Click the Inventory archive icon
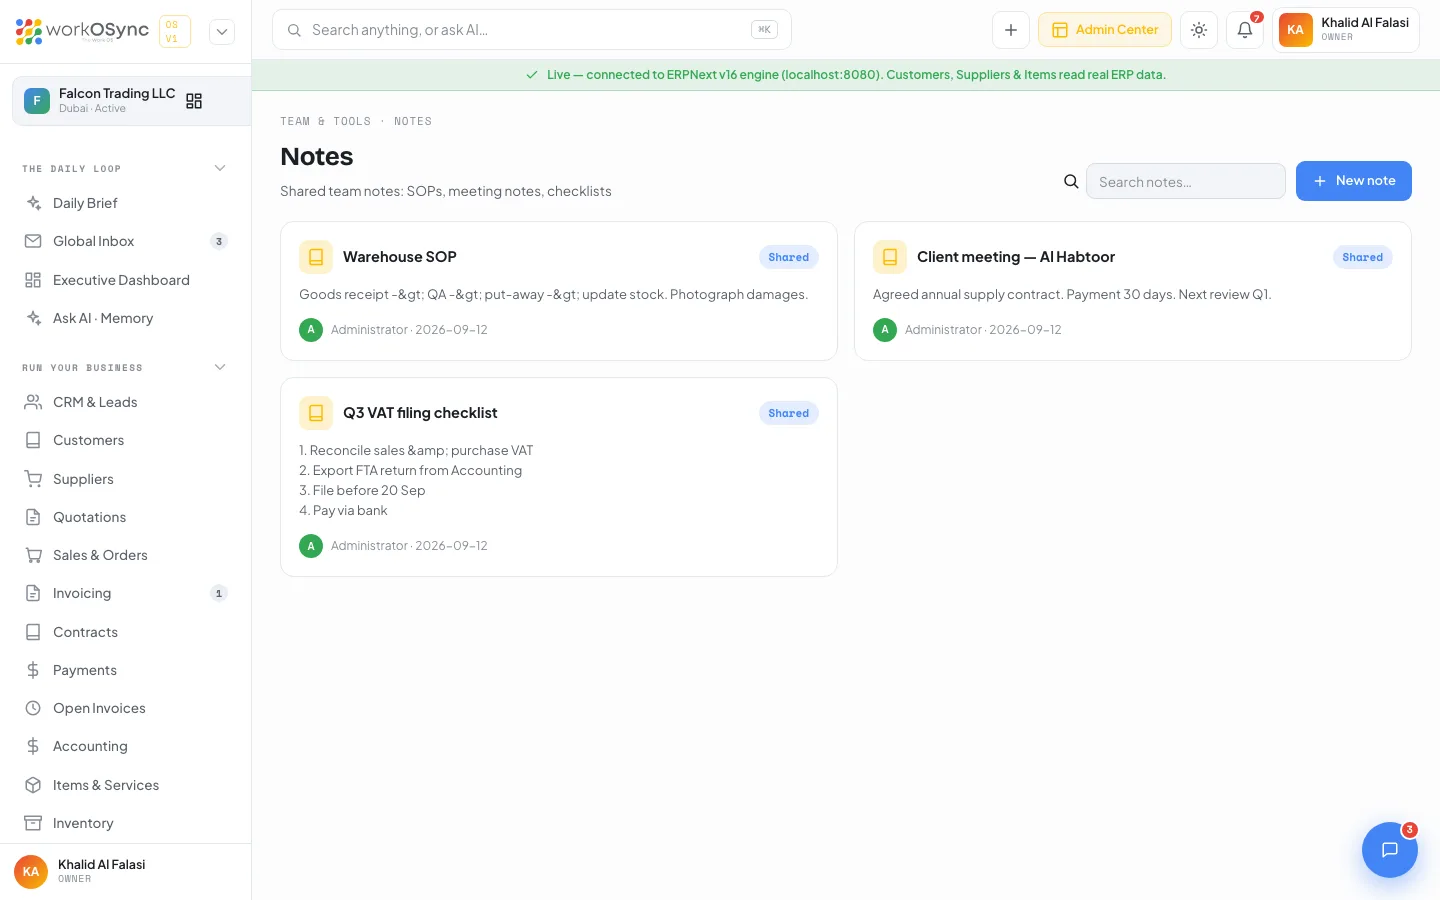Viewport: 1440px width, 900px height. pyautogui.click(x=33, y=823)
